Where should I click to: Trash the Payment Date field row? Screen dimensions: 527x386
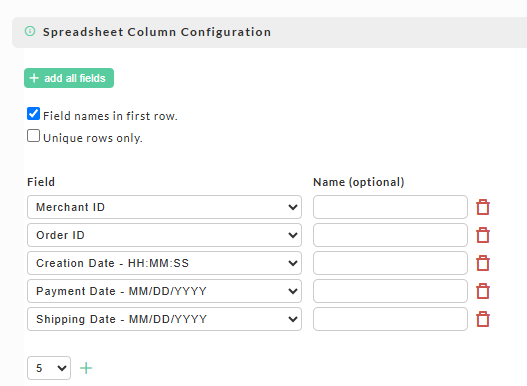click(483, 291)
